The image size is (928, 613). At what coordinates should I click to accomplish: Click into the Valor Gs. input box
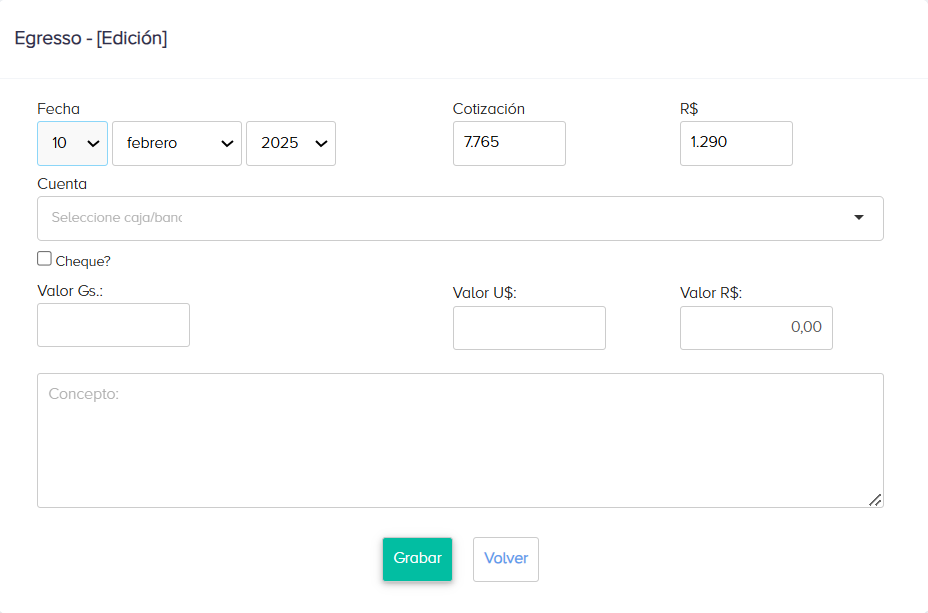click(x=113, y=325)
